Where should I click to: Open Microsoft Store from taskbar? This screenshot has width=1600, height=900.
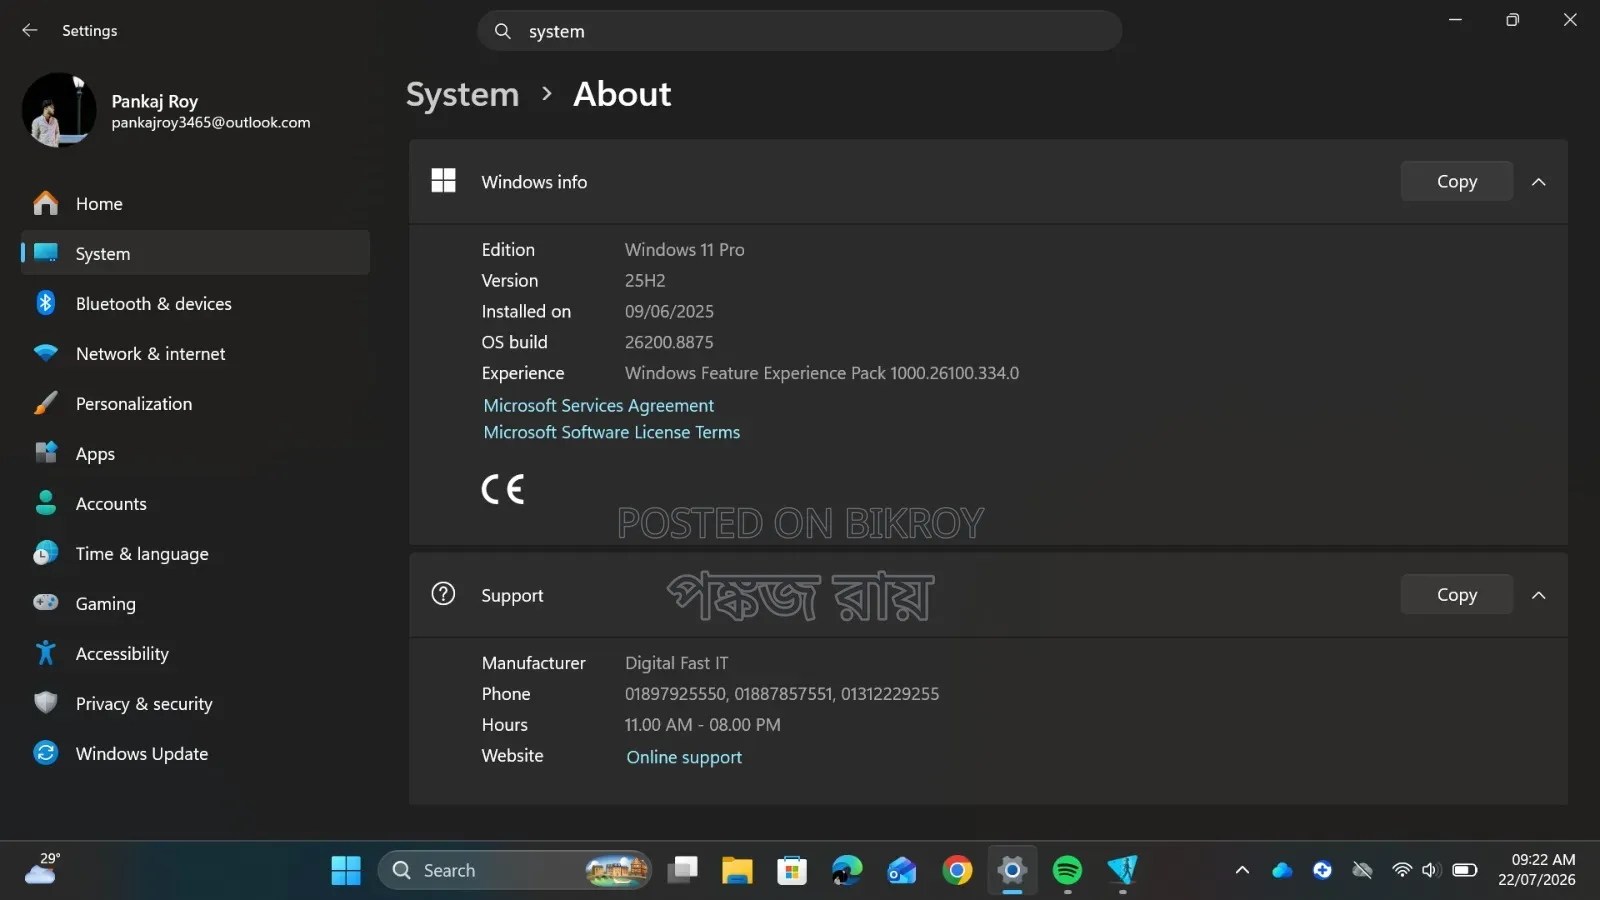click(x=792, y=870)
